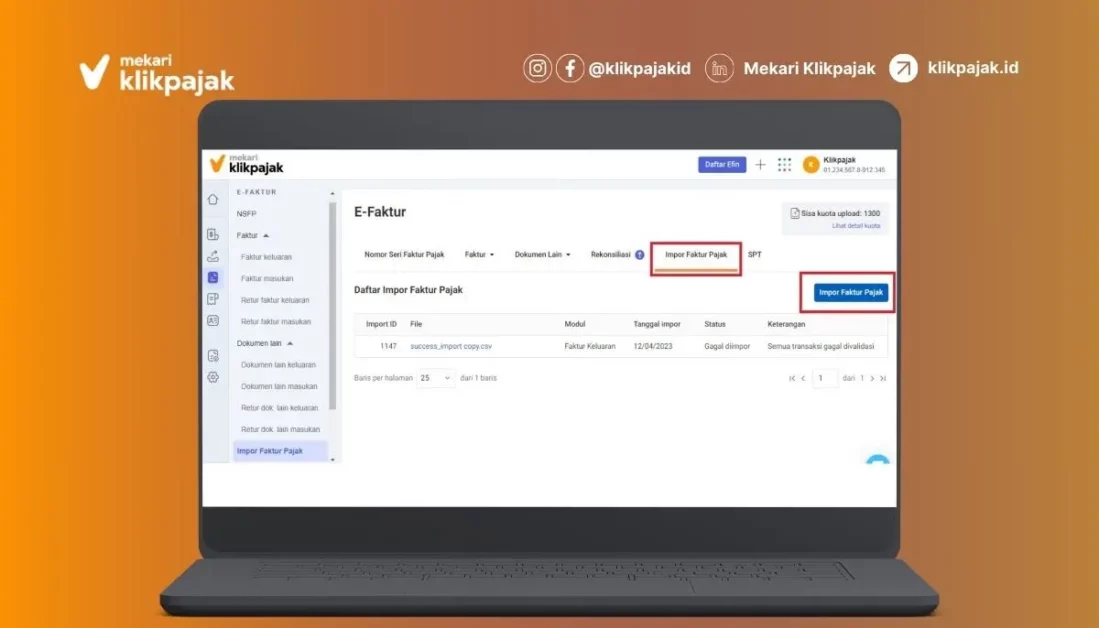Viewport: 1099px width, 628px height.
Task: Open Dokumen lain keluaran in sidebar
Action: tap(278, 365)
